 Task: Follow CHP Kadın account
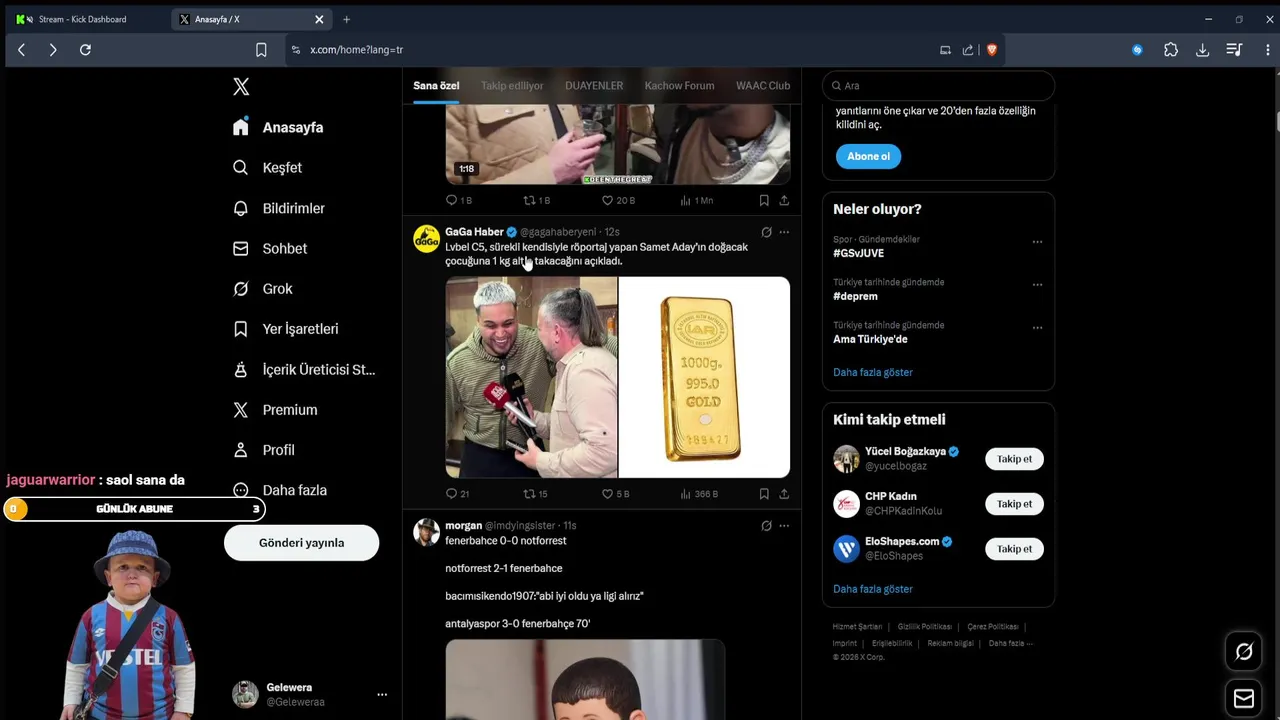point(1014,504)
